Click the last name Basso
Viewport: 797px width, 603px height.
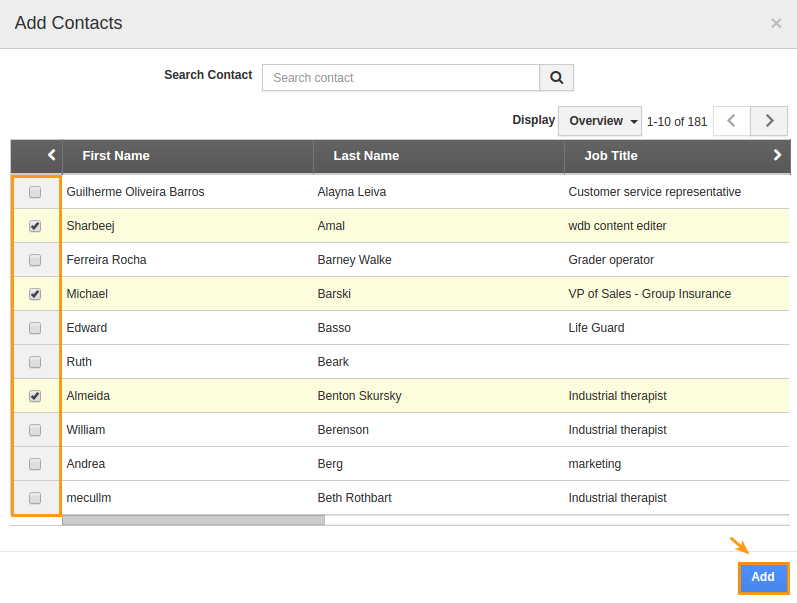(334, 328)
